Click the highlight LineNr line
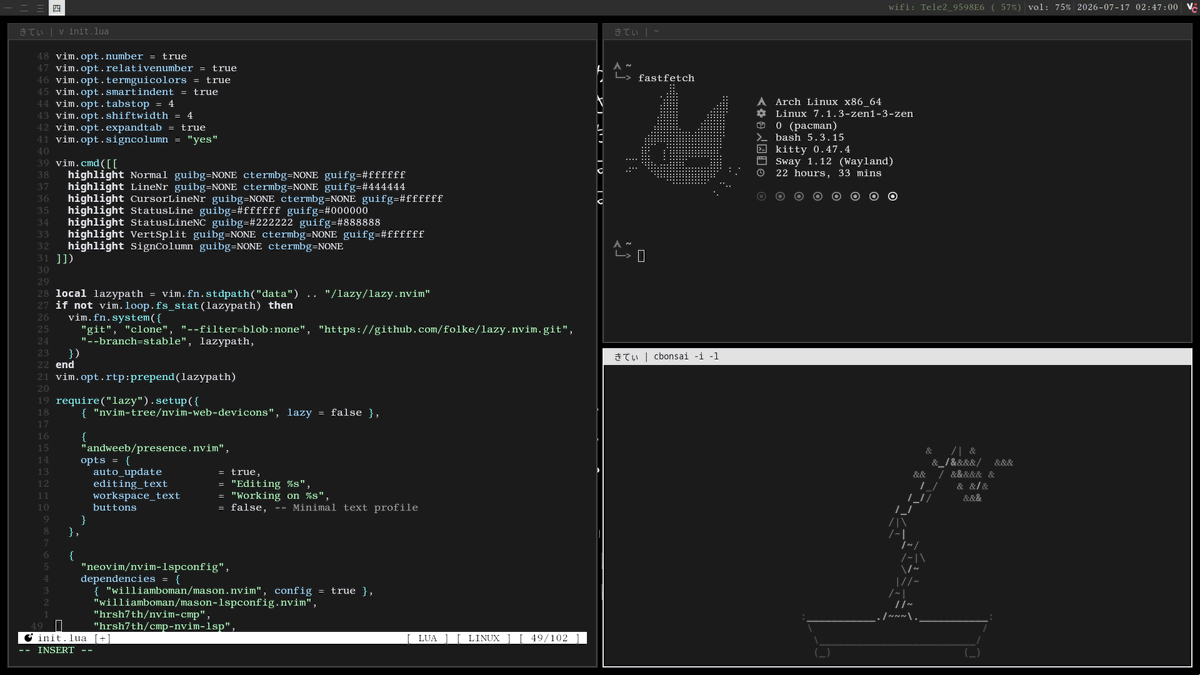 tap(236, 187)
